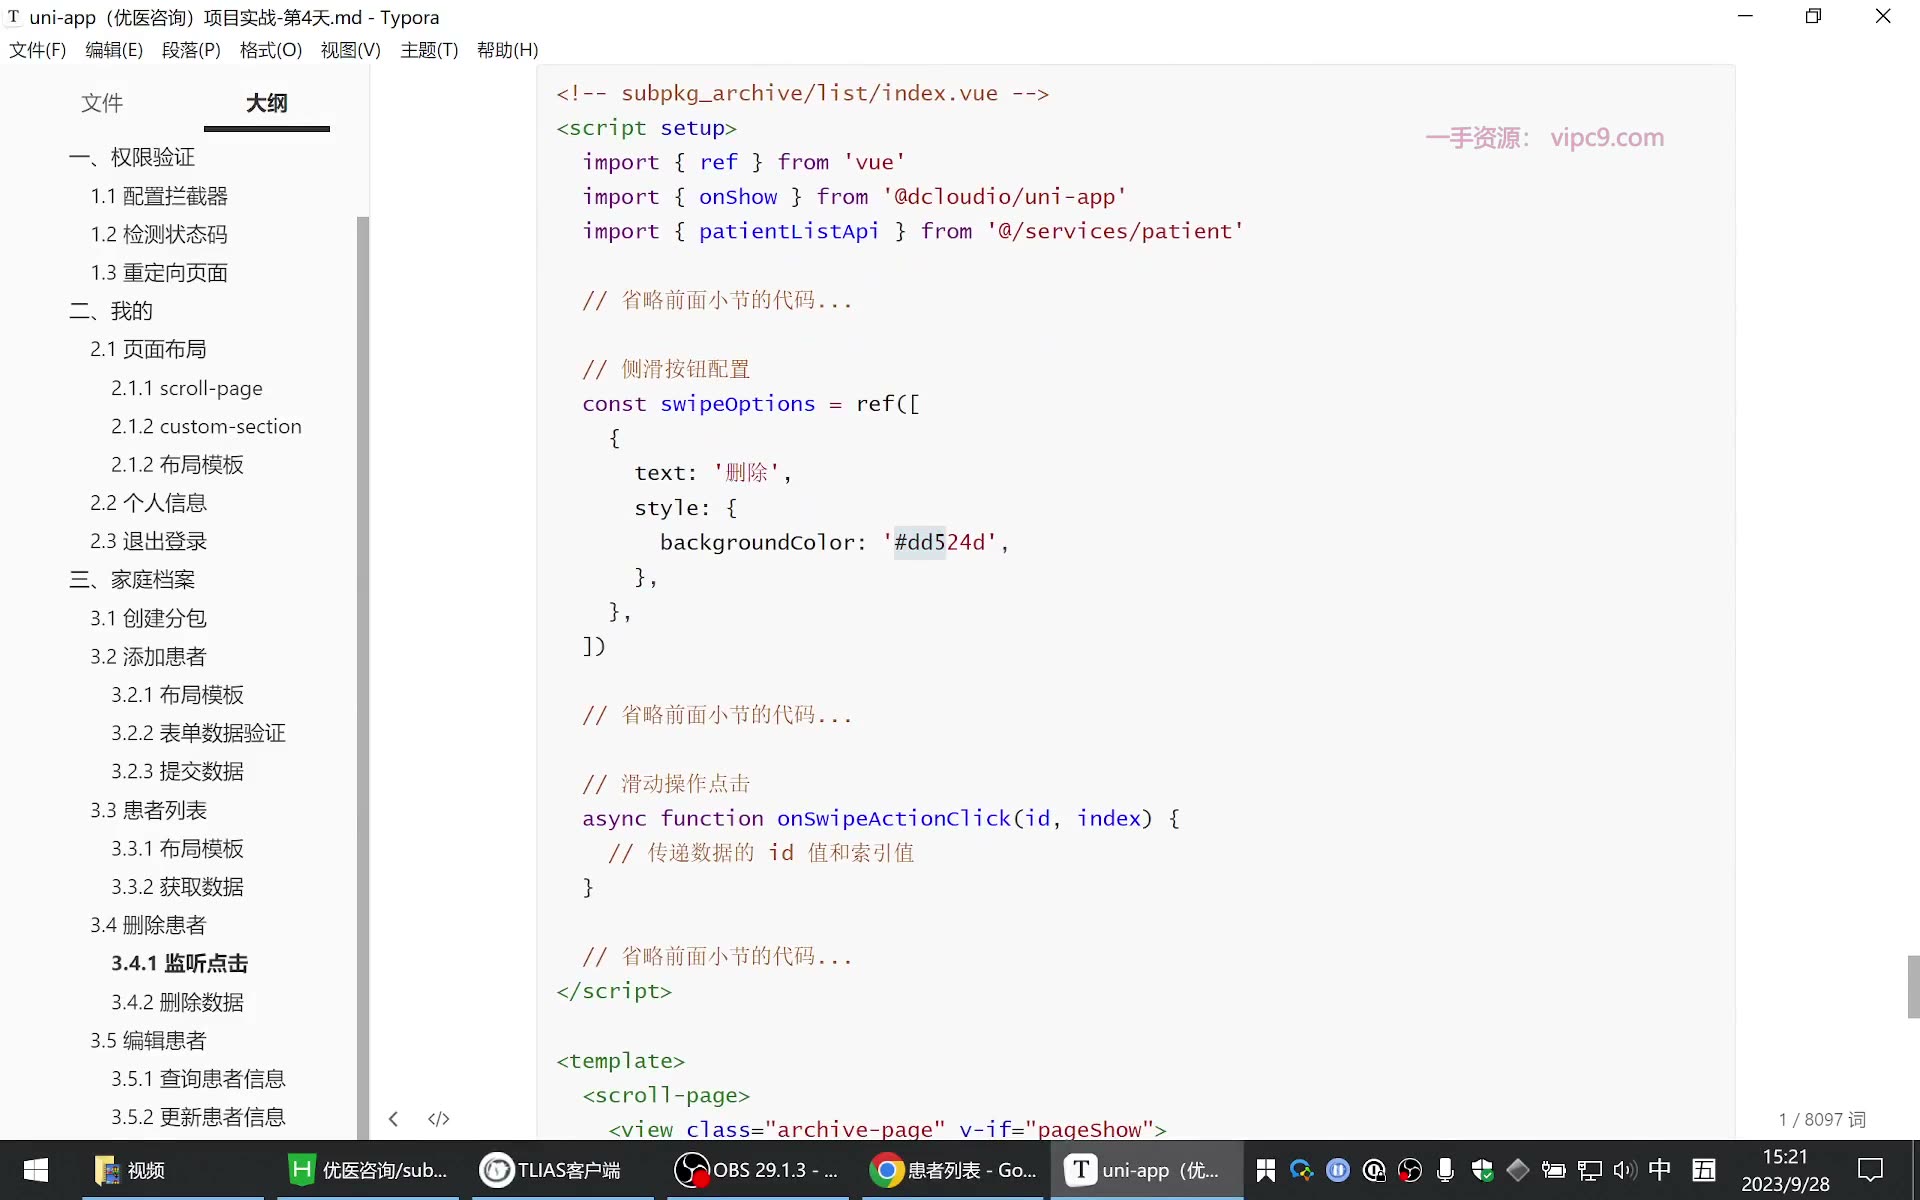Open the 编辑(E) menu
The height and width of the screenshot is (1200, 1920).
(114, 50)
